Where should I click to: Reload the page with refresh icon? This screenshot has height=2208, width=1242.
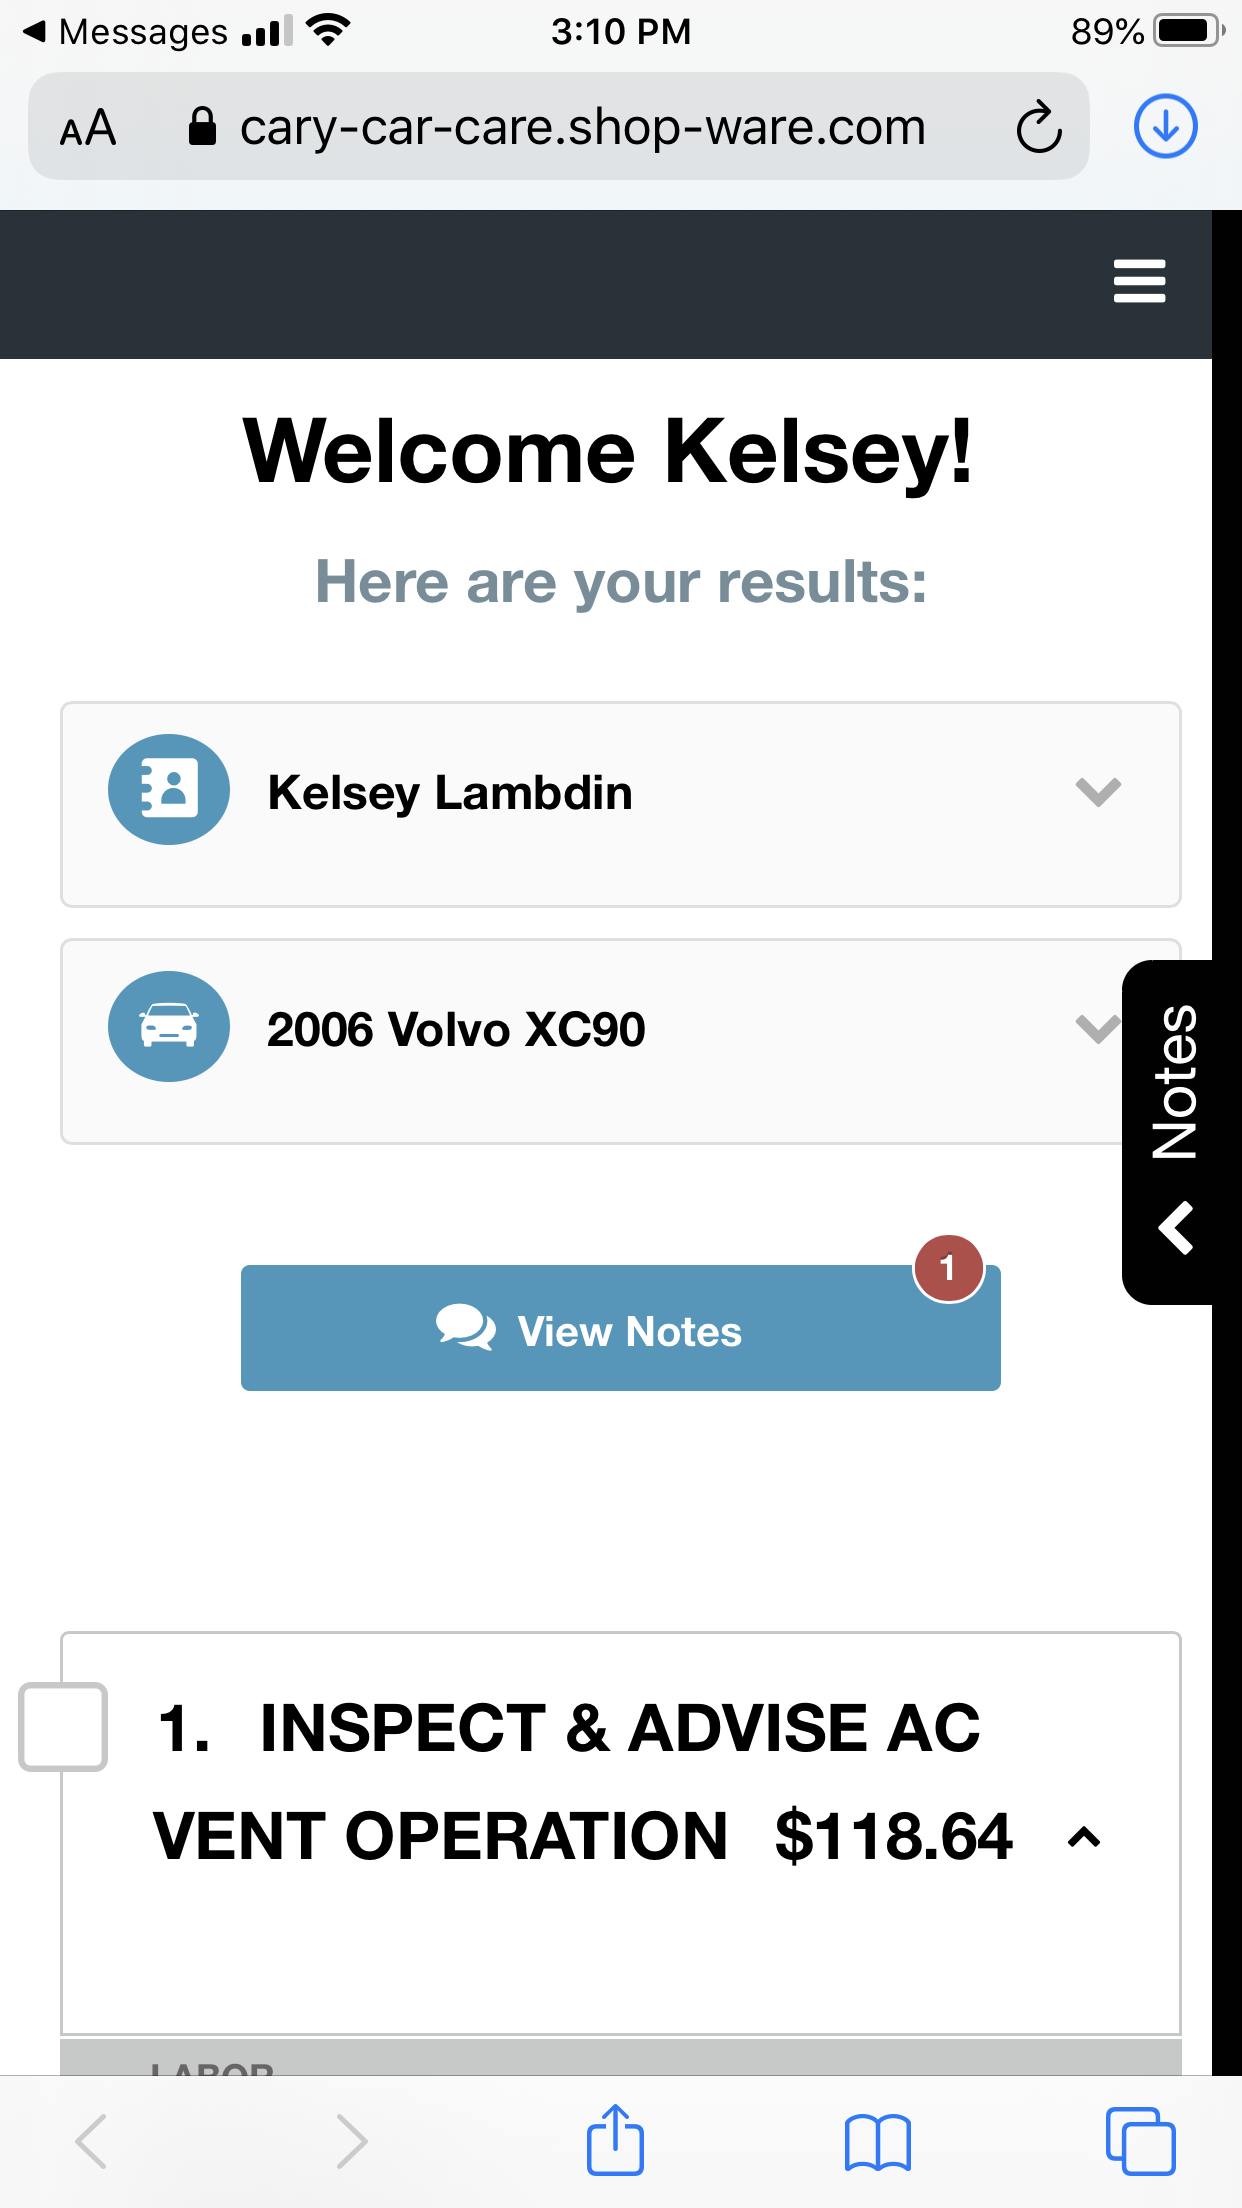[1038, 128]
